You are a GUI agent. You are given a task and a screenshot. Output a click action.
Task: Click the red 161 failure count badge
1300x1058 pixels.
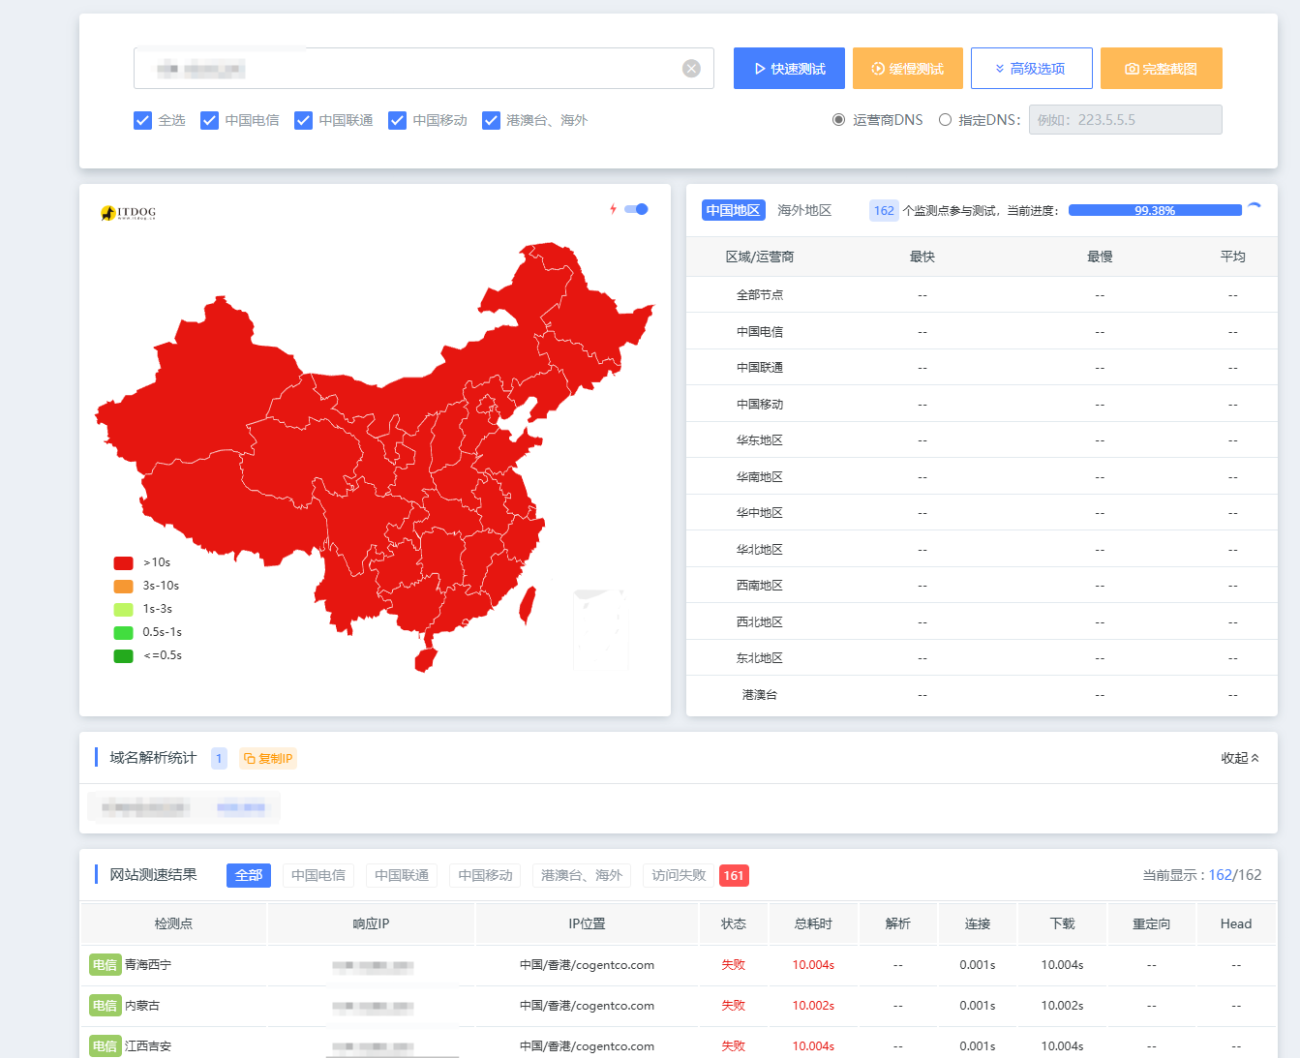pyautogui.click(x=734, y=876)
